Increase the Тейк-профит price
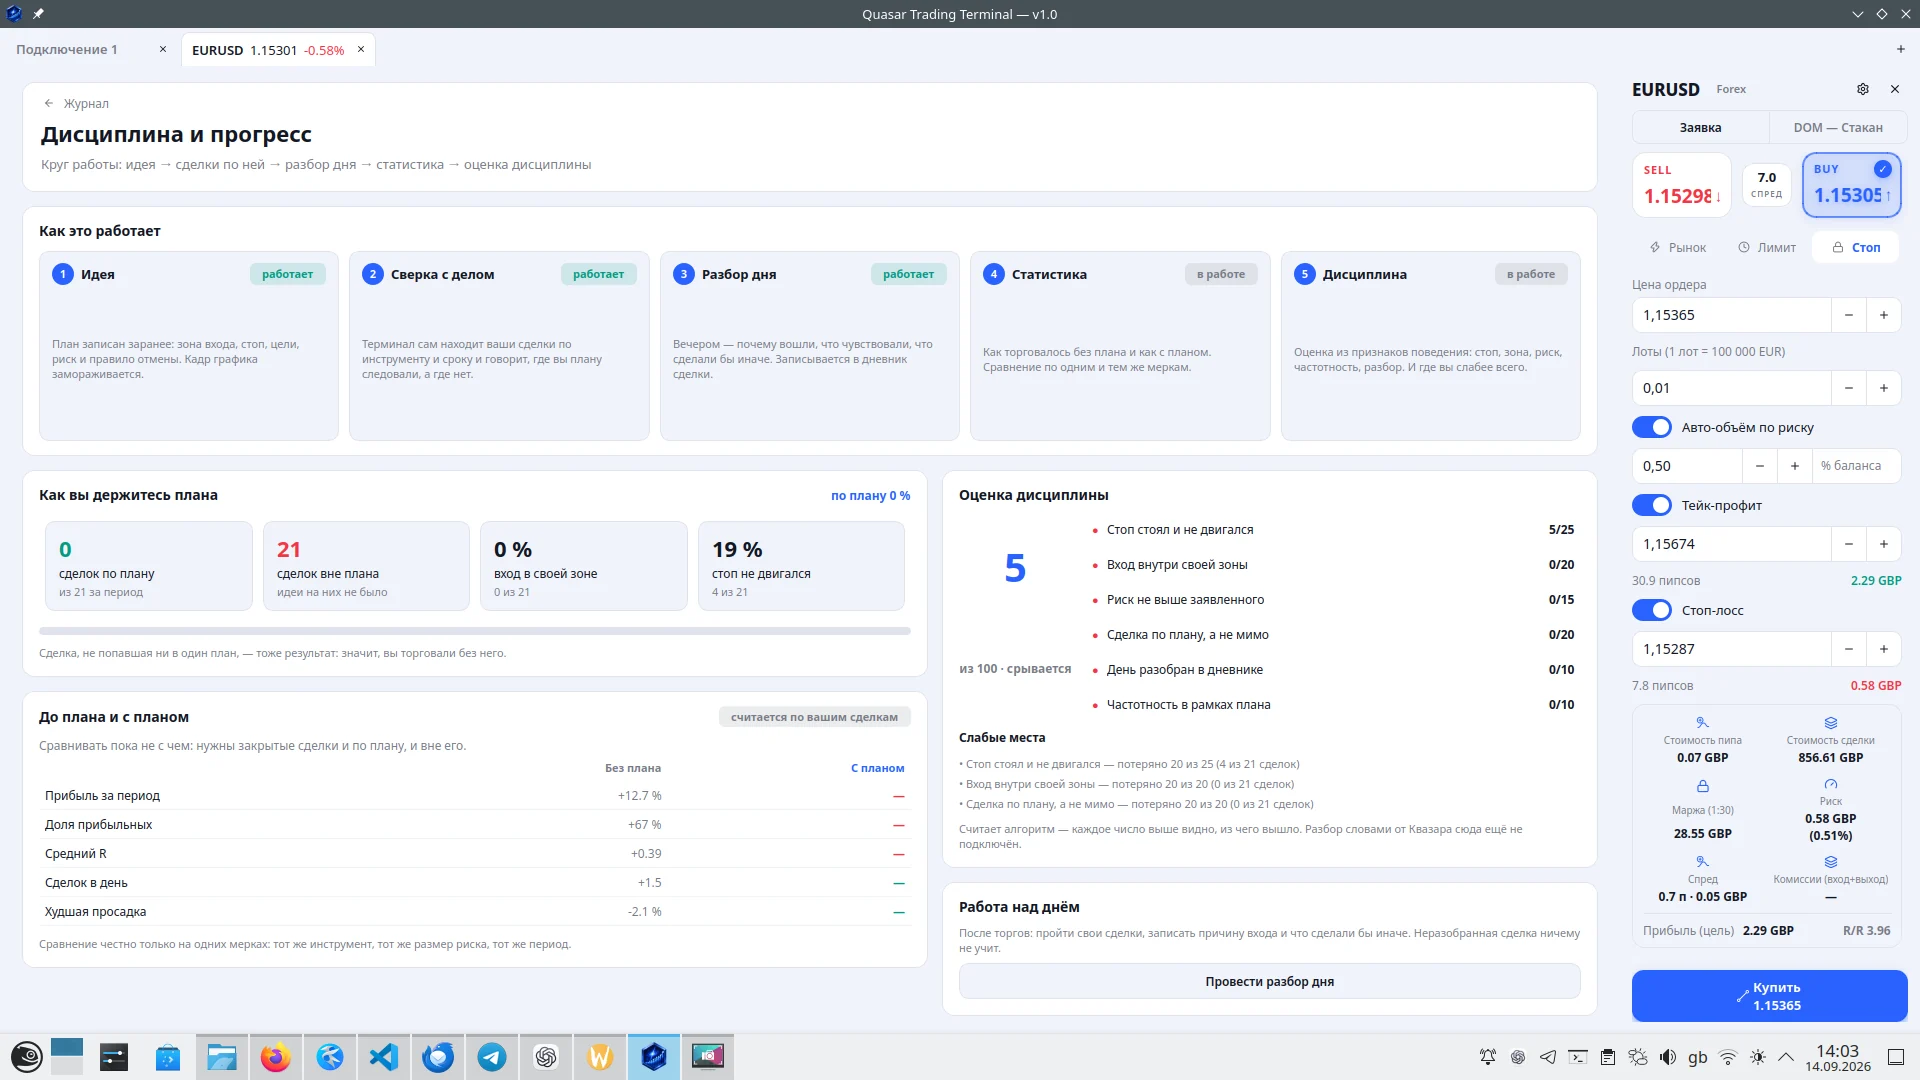The image size is (1920, 1080). coord(1883,544)
